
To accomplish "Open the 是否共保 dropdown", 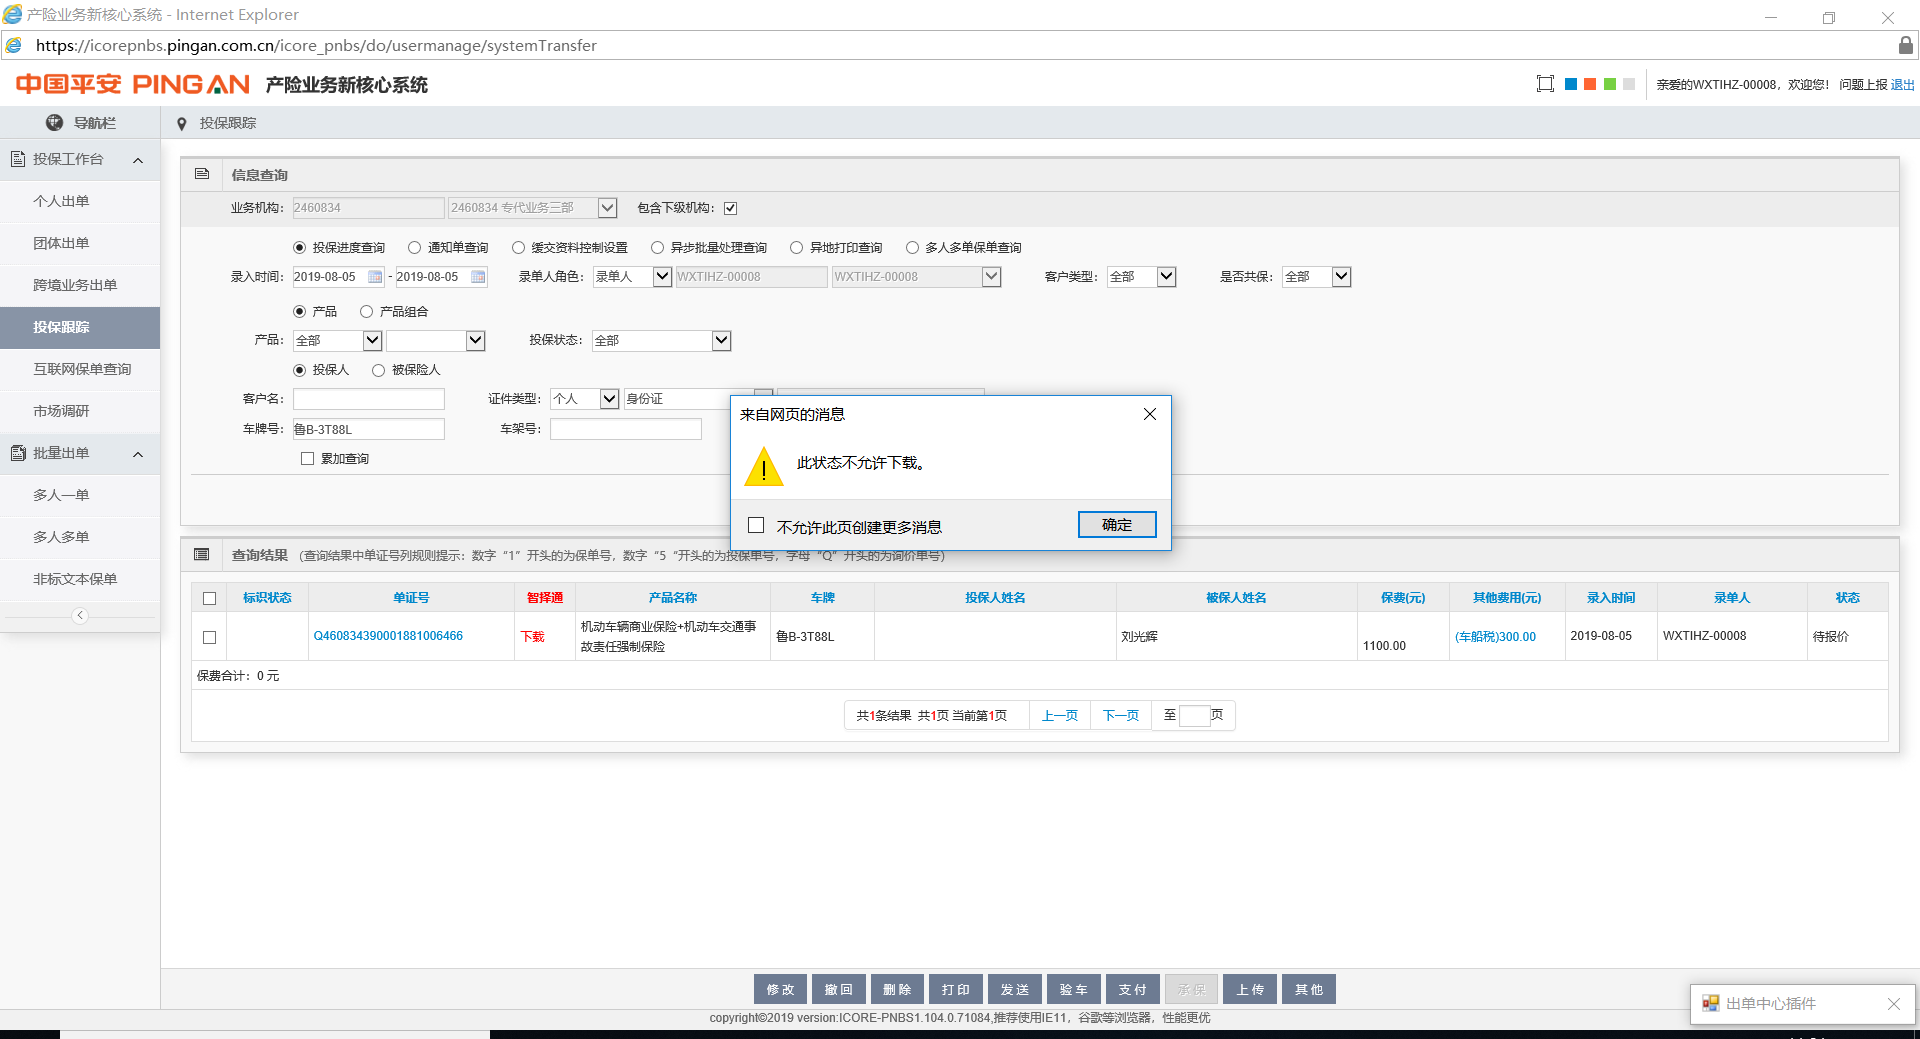I will [1341, 277].
